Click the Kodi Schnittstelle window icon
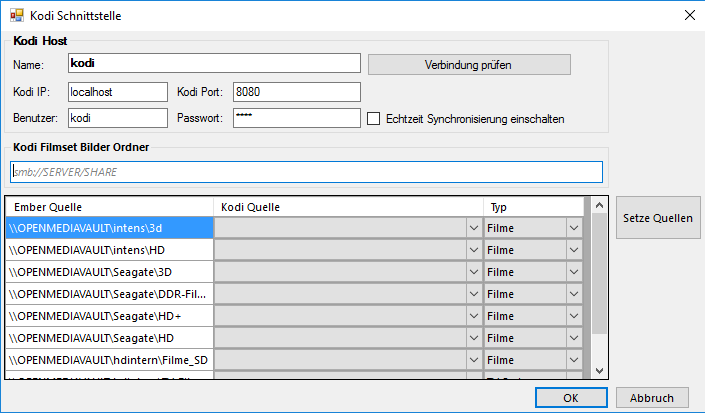This screenshot has height=415, width=705. (17, 15)
